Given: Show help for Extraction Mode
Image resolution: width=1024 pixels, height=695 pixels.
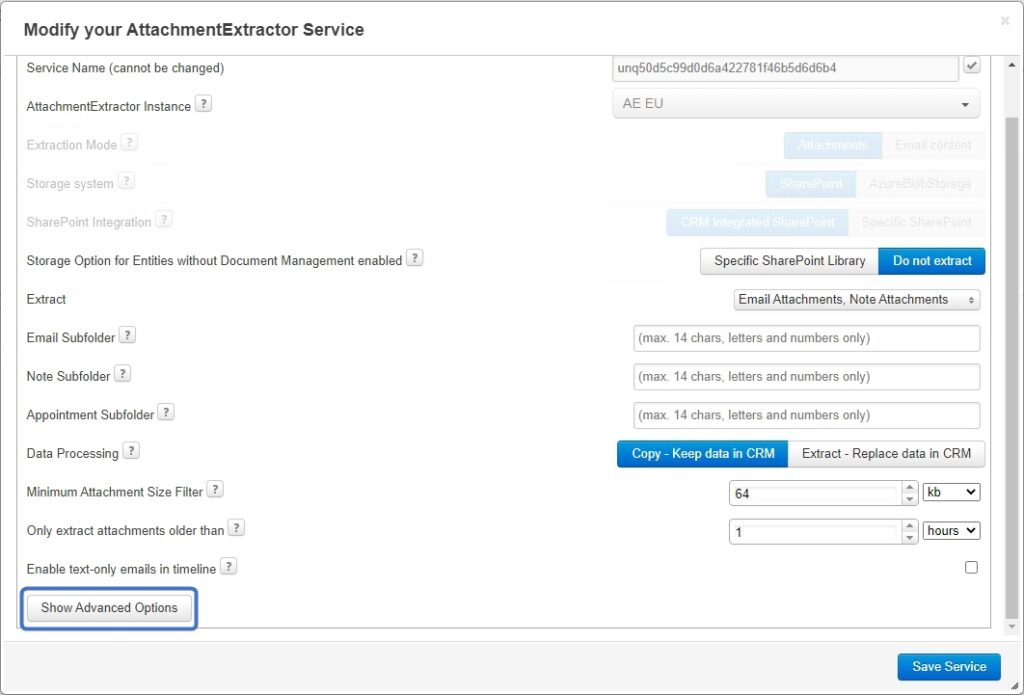Looking at the screenshot, I should pyautogui.click(x=129, y=142).
